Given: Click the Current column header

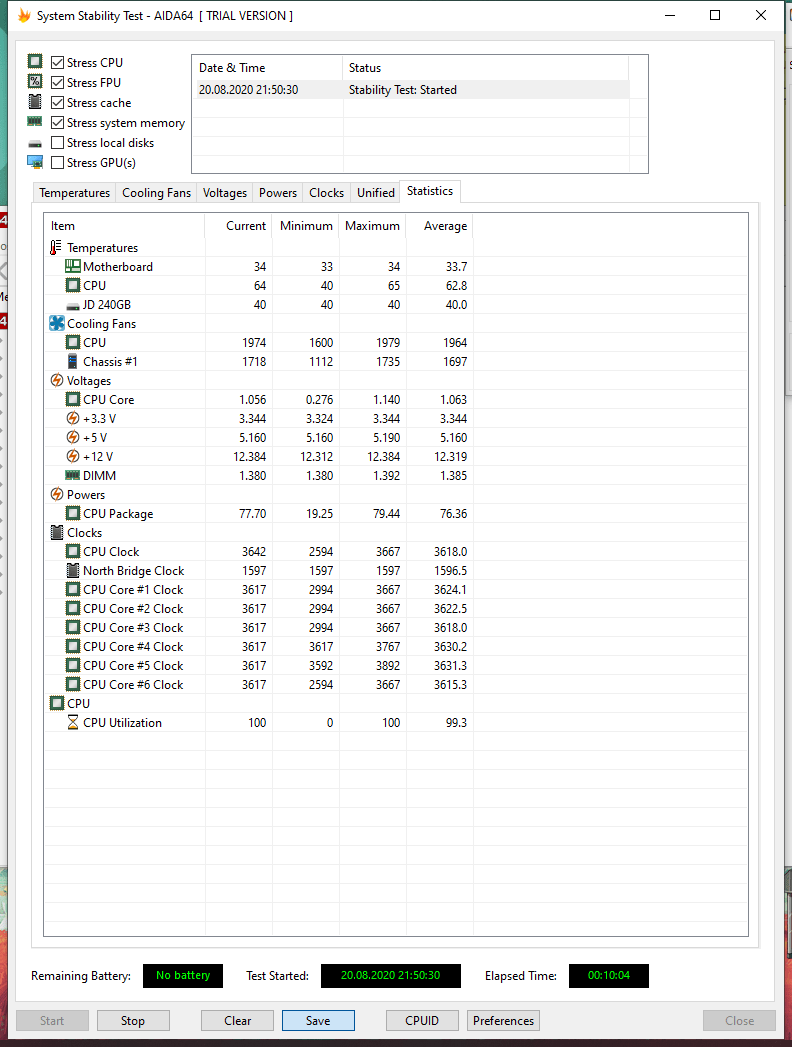Looking at the screenshot, I should (x=238, y=226).
